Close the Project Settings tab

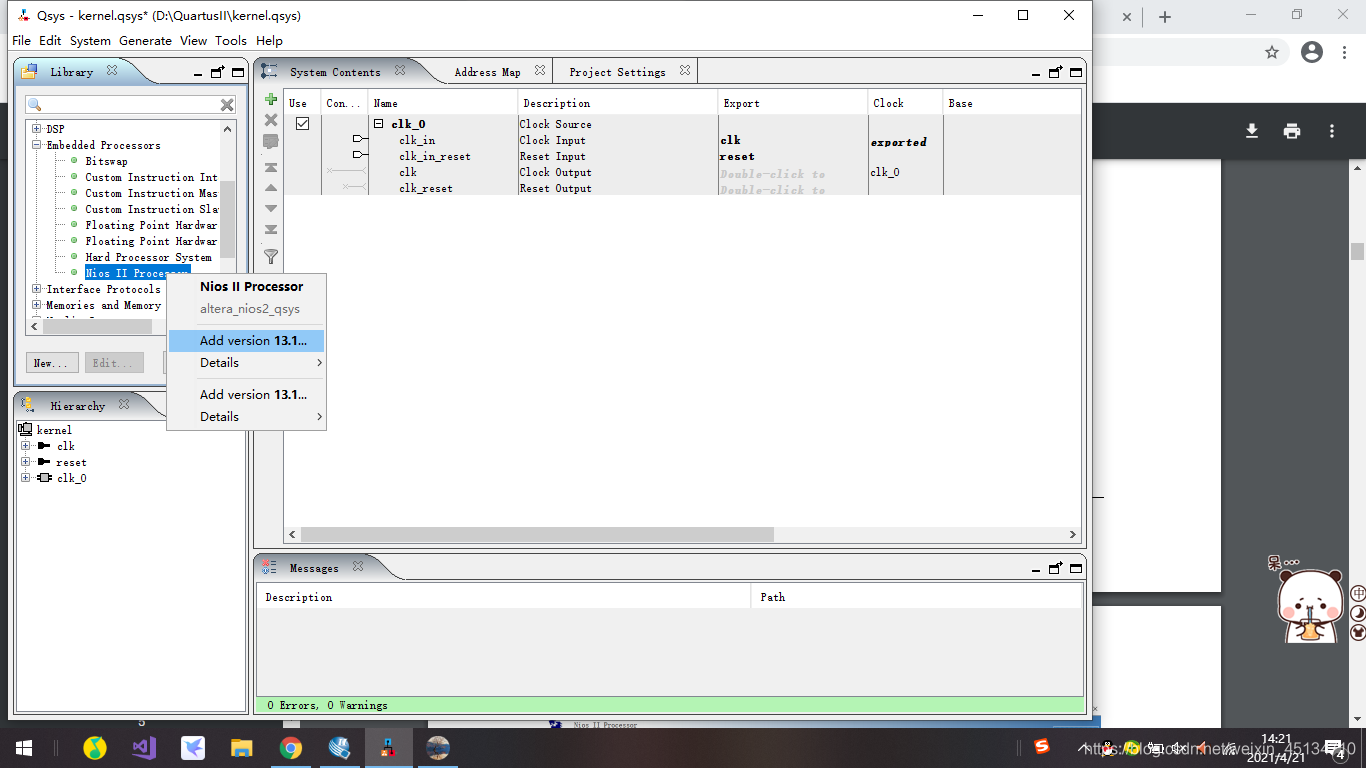click(x=685, y=71)
